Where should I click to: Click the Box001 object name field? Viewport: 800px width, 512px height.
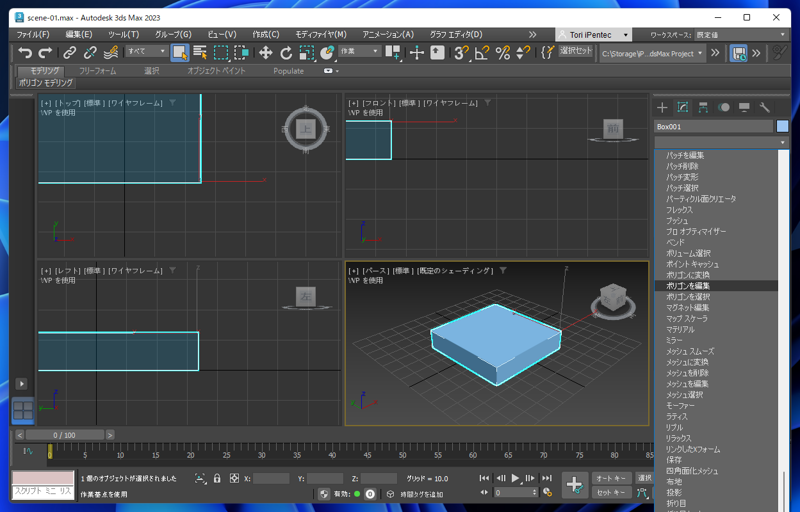713,126
